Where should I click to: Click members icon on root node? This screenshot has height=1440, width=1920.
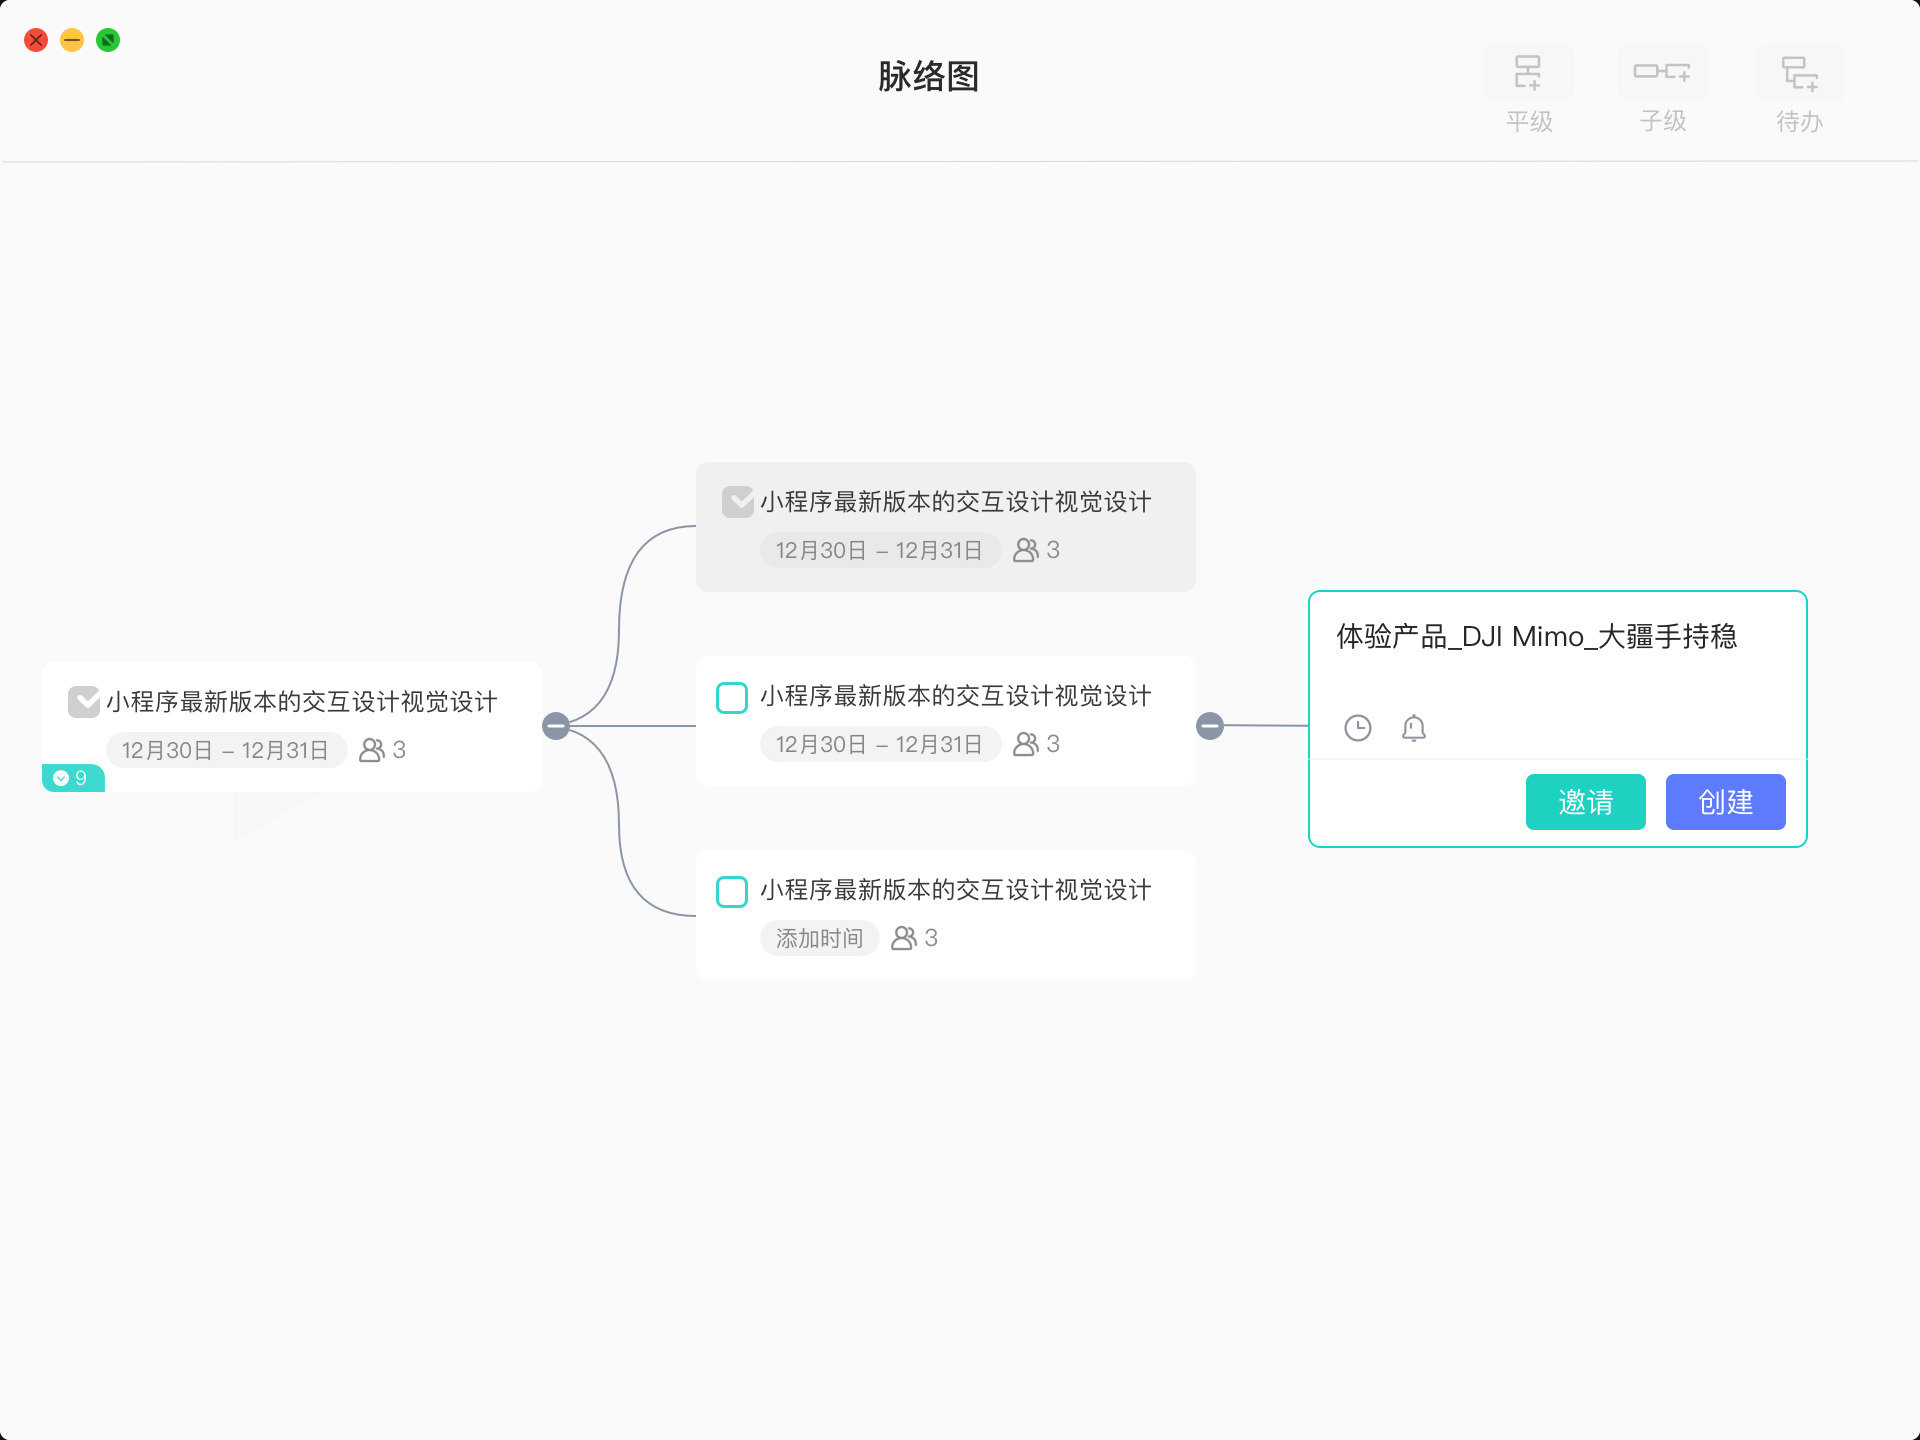[372, 750]
